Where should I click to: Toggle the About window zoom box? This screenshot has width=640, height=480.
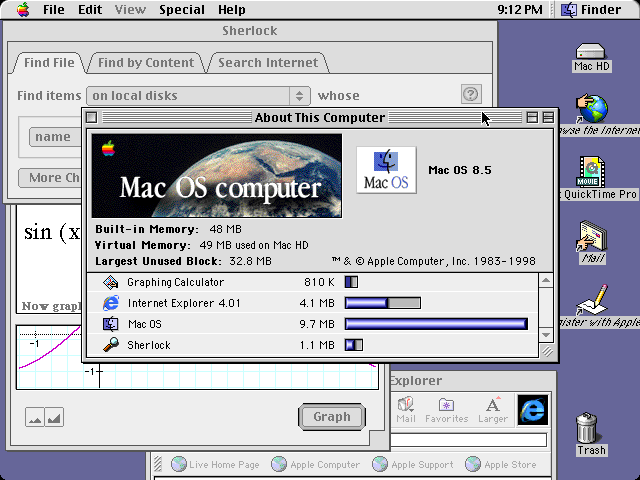pyautogui.click(x=532, y=118)
